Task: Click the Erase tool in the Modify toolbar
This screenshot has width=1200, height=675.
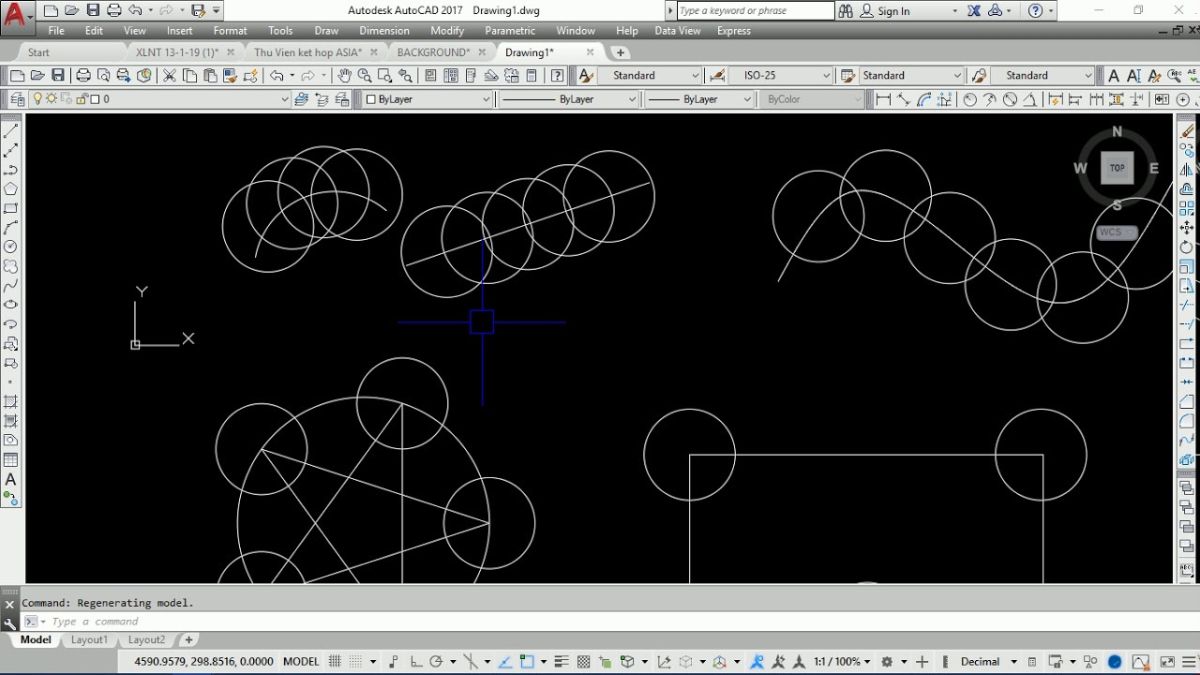Action: coord(1187,131)
